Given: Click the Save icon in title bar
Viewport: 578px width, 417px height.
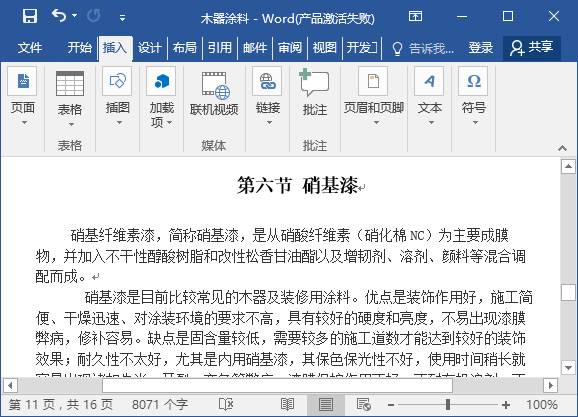Looking at the screenshot, I should pyautogui.click(x=29, y=16).
